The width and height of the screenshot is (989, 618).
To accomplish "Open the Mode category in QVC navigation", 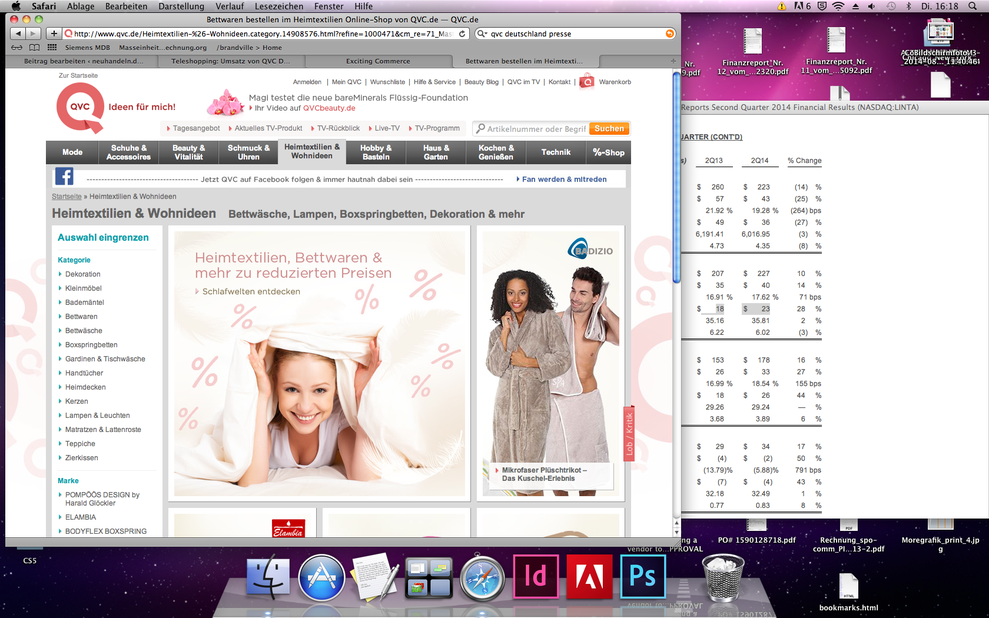I will (x=73, y=152).
